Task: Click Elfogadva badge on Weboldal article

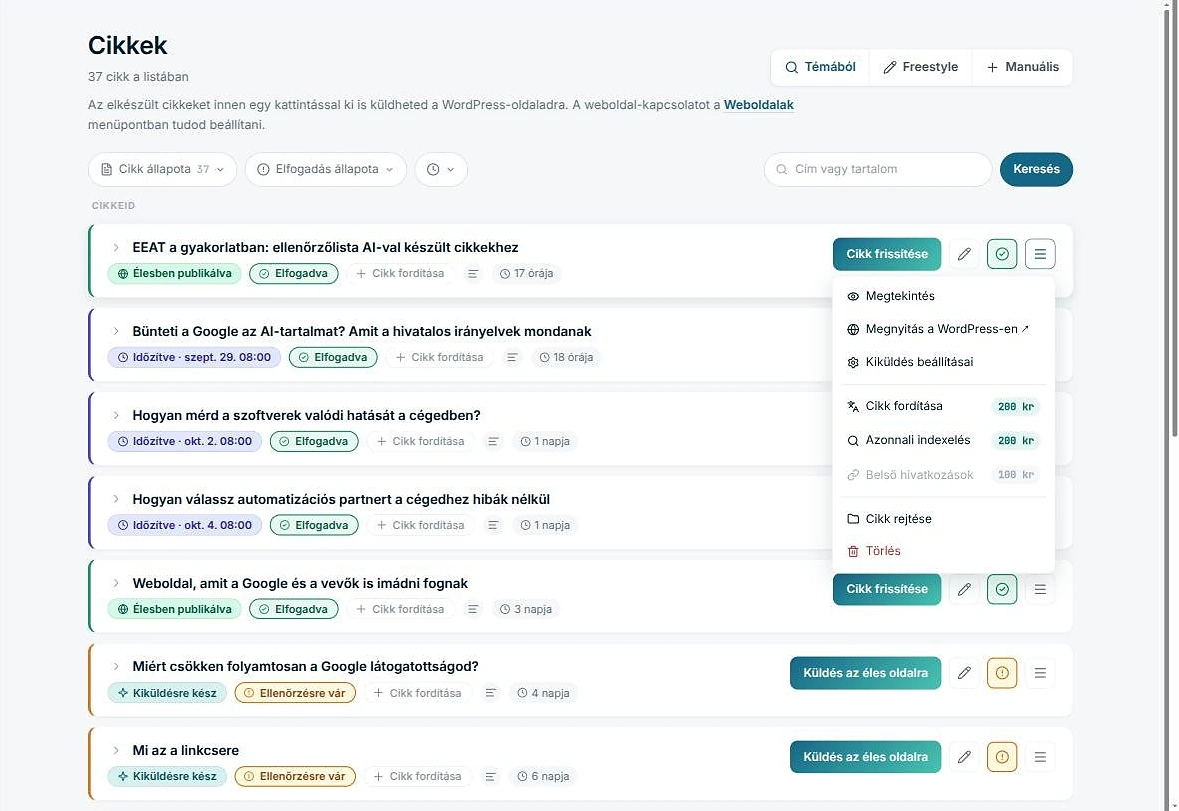Action: click(294, 610)
